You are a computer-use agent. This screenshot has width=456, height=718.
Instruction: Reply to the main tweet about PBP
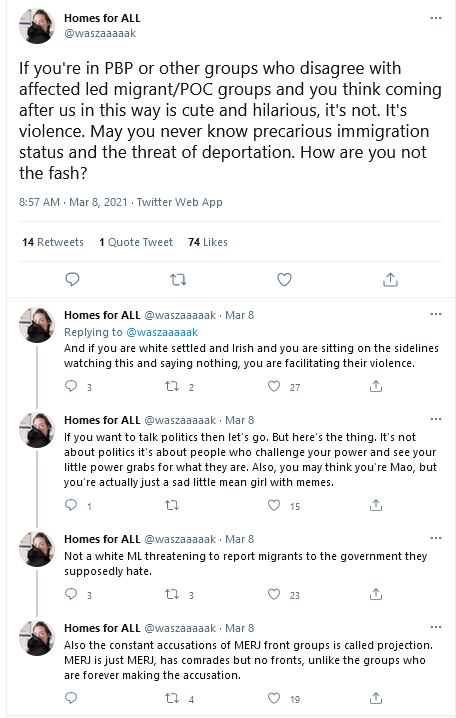72,279
